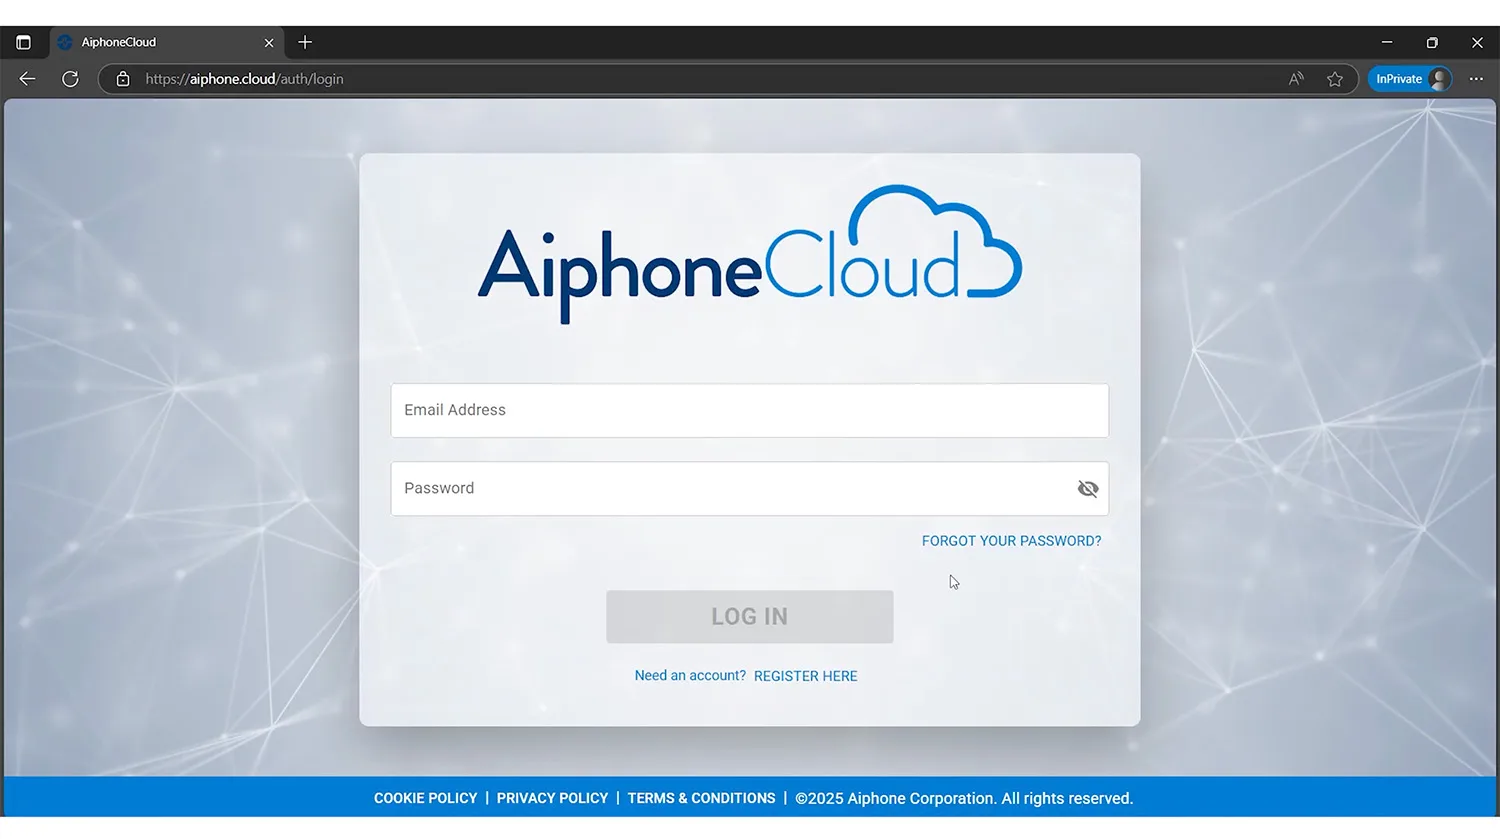This screenshot has width=1500, height=839.
Task: Click 'Need an account?' text
Action: [690, 676]
